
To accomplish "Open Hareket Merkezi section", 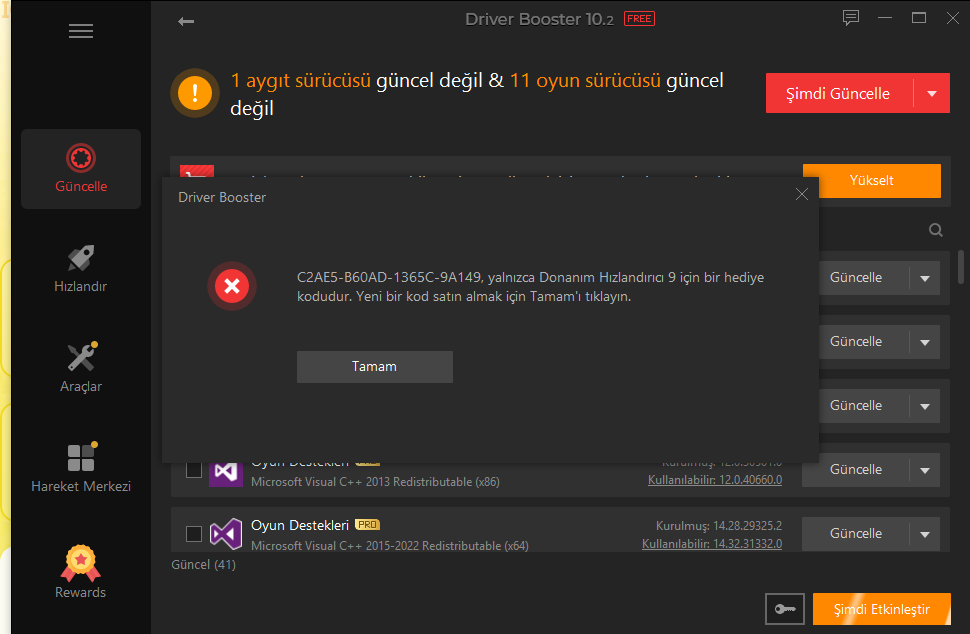I will [x=81, y=468].
